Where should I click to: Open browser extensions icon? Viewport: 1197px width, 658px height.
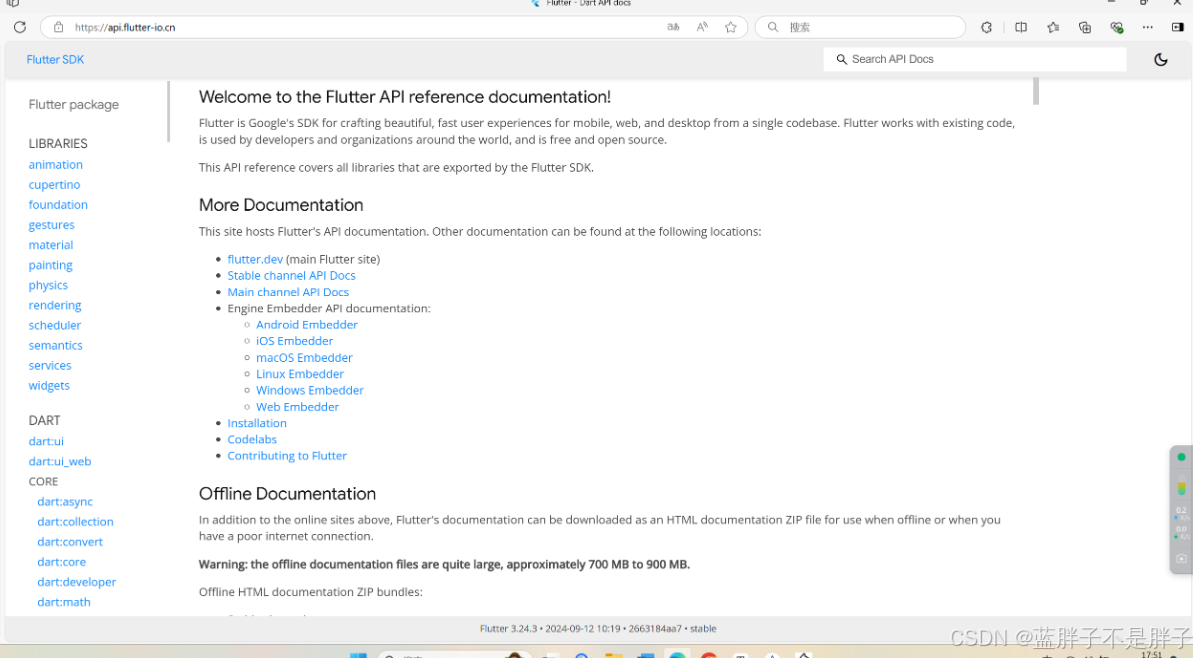pyautogui.click(x=987, y=27)
